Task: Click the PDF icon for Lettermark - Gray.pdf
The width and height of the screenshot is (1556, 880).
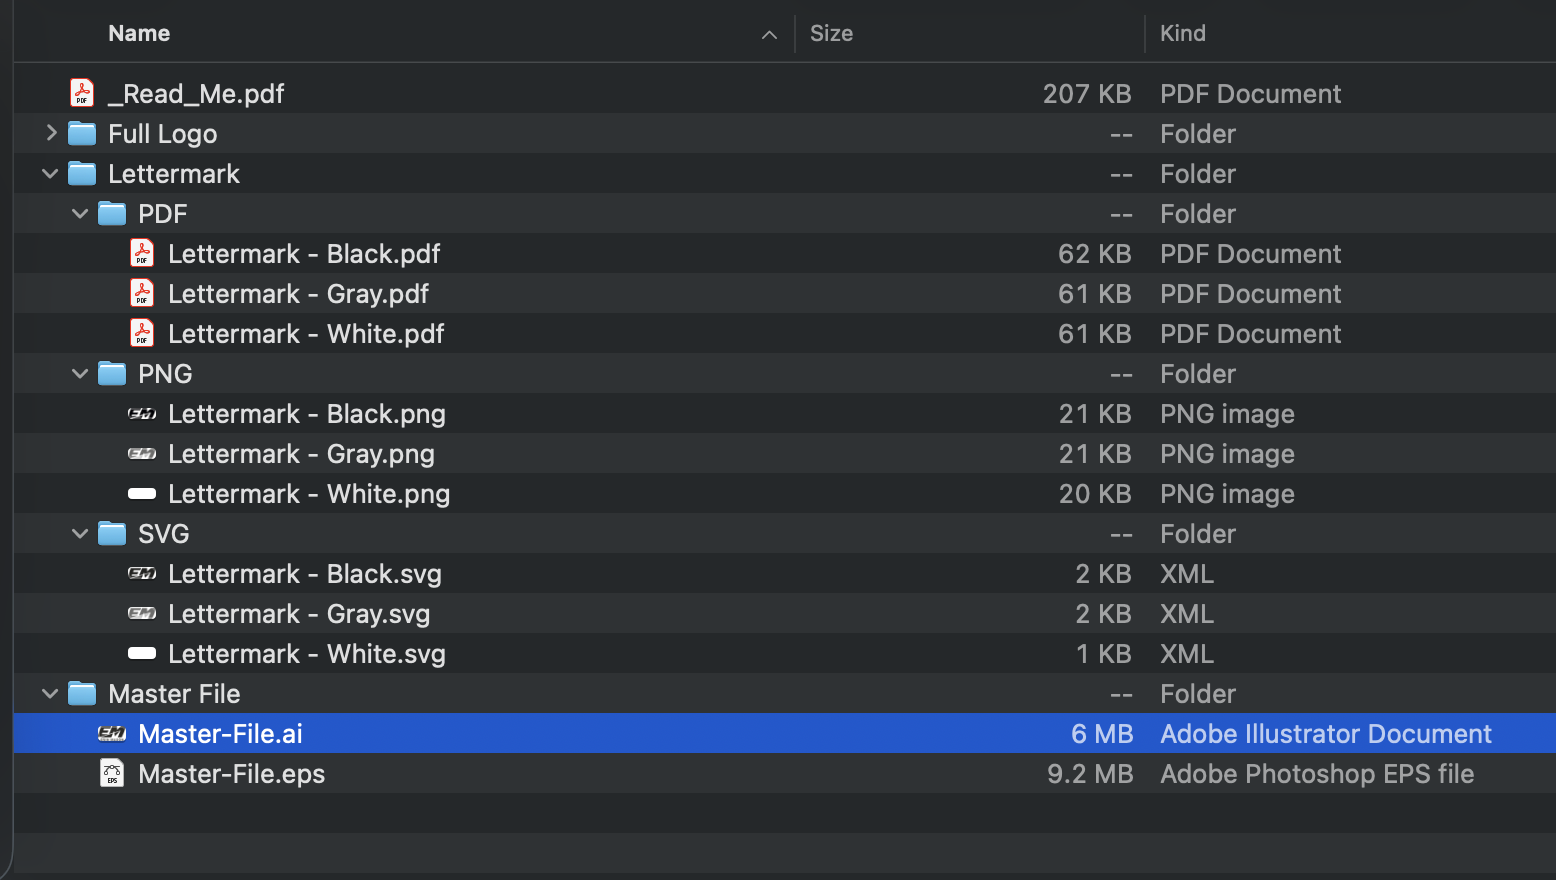Action: [x=142, y=293]
